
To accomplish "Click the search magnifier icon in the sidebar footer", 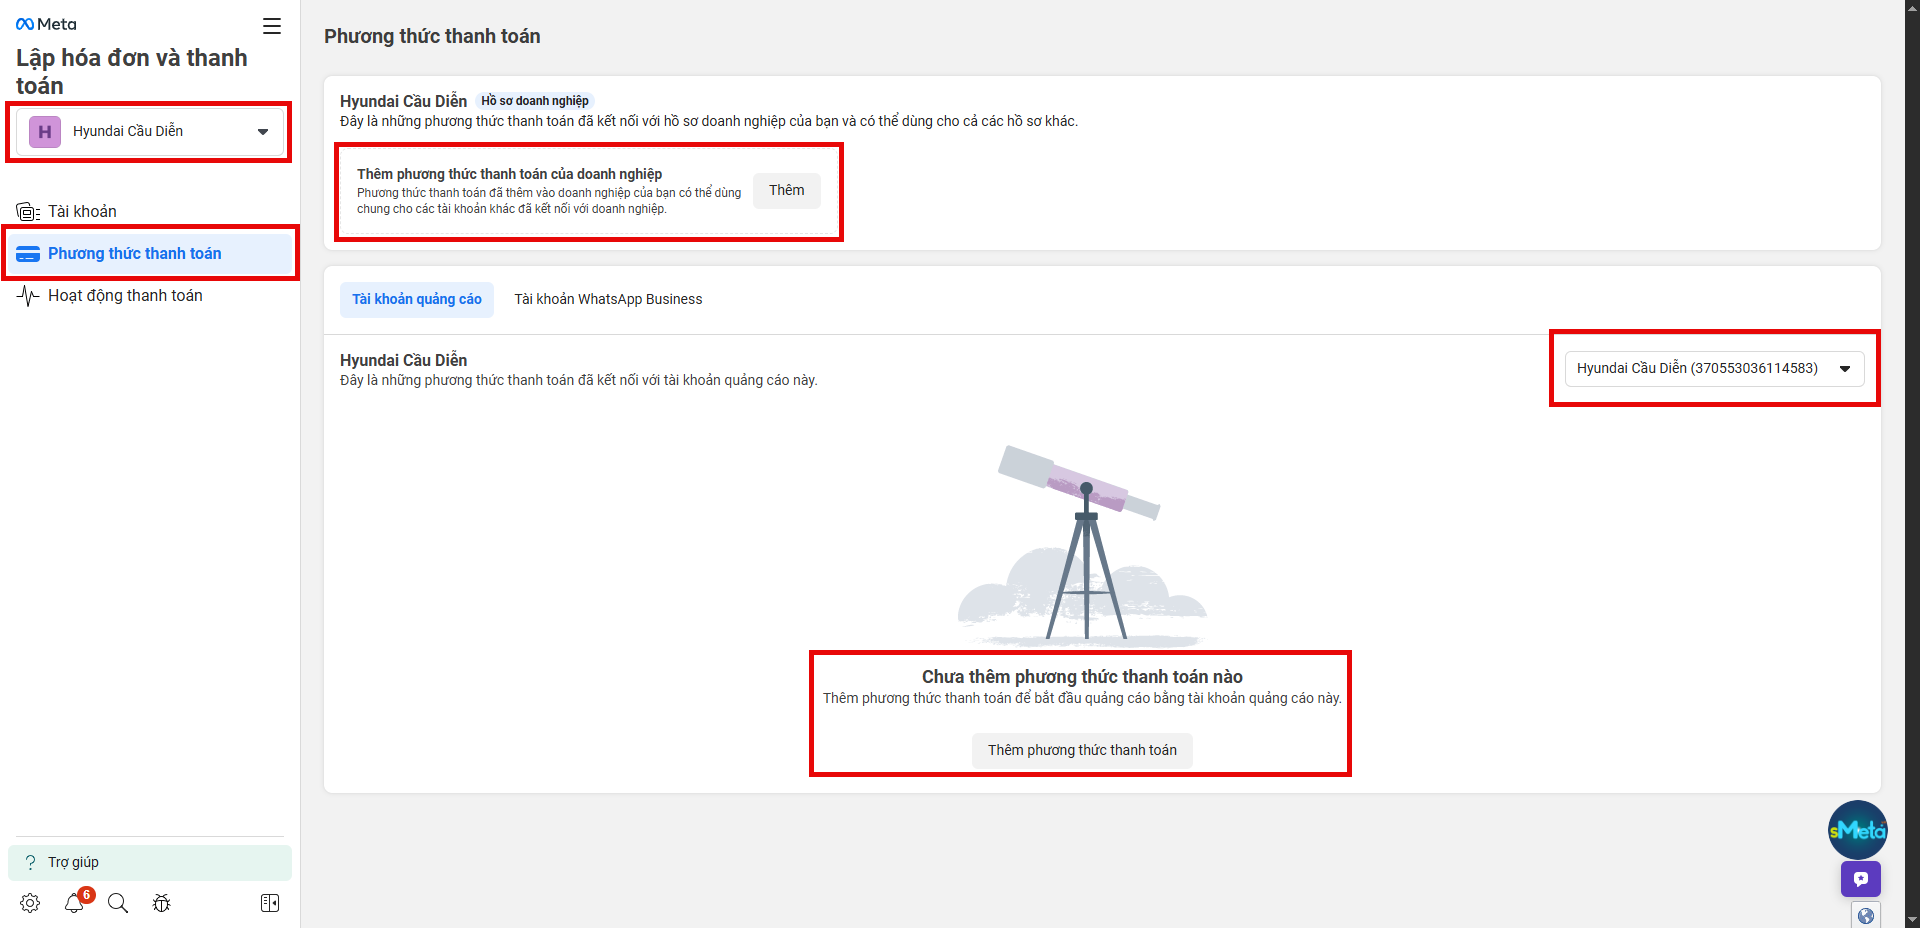I will [x=118, y=903].
